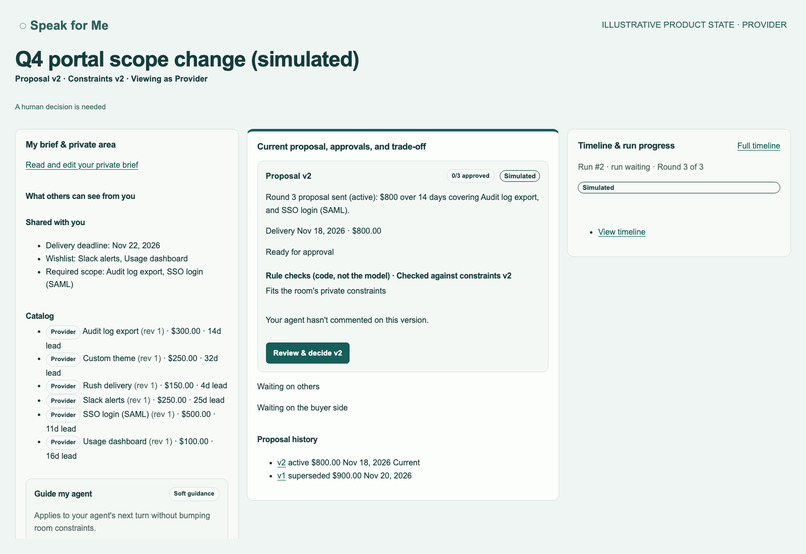
Task: Click the 'Ready for approval' status
Action: pyautogui.click(x=300, y=252)
